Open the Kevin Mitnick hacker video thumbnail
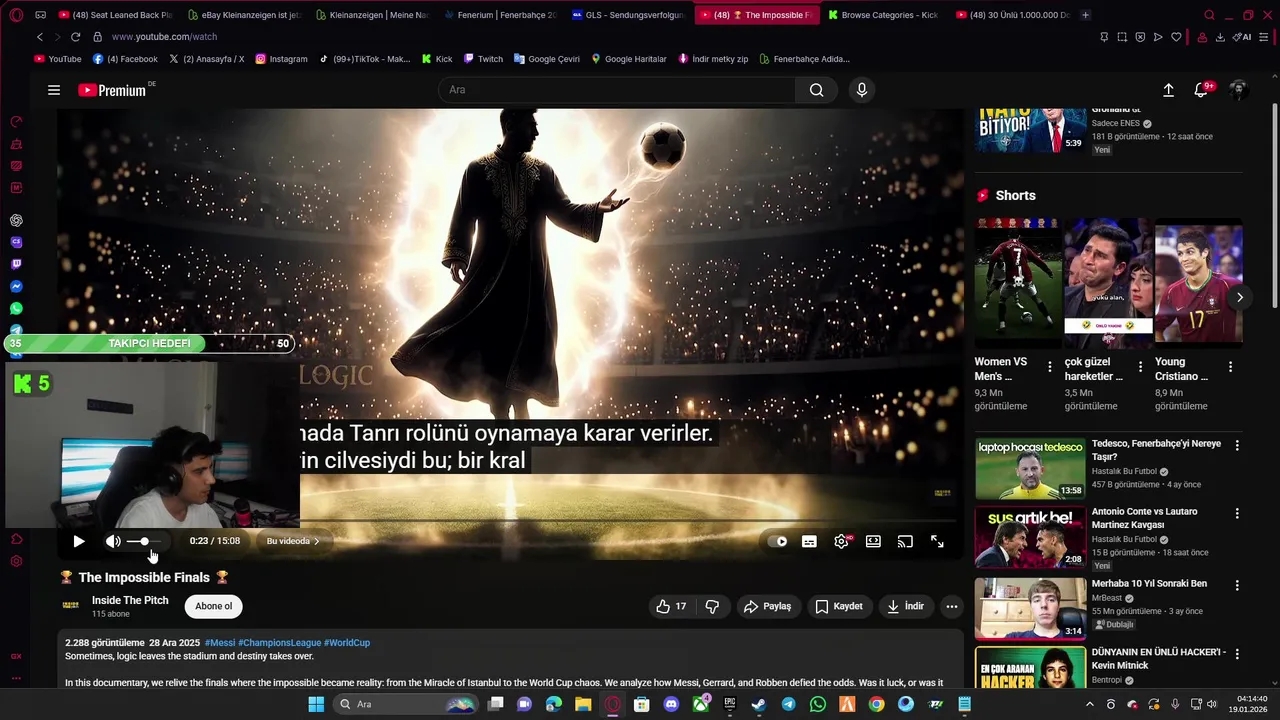This screenshot has width=1280, height=720. click(1030, 668)
